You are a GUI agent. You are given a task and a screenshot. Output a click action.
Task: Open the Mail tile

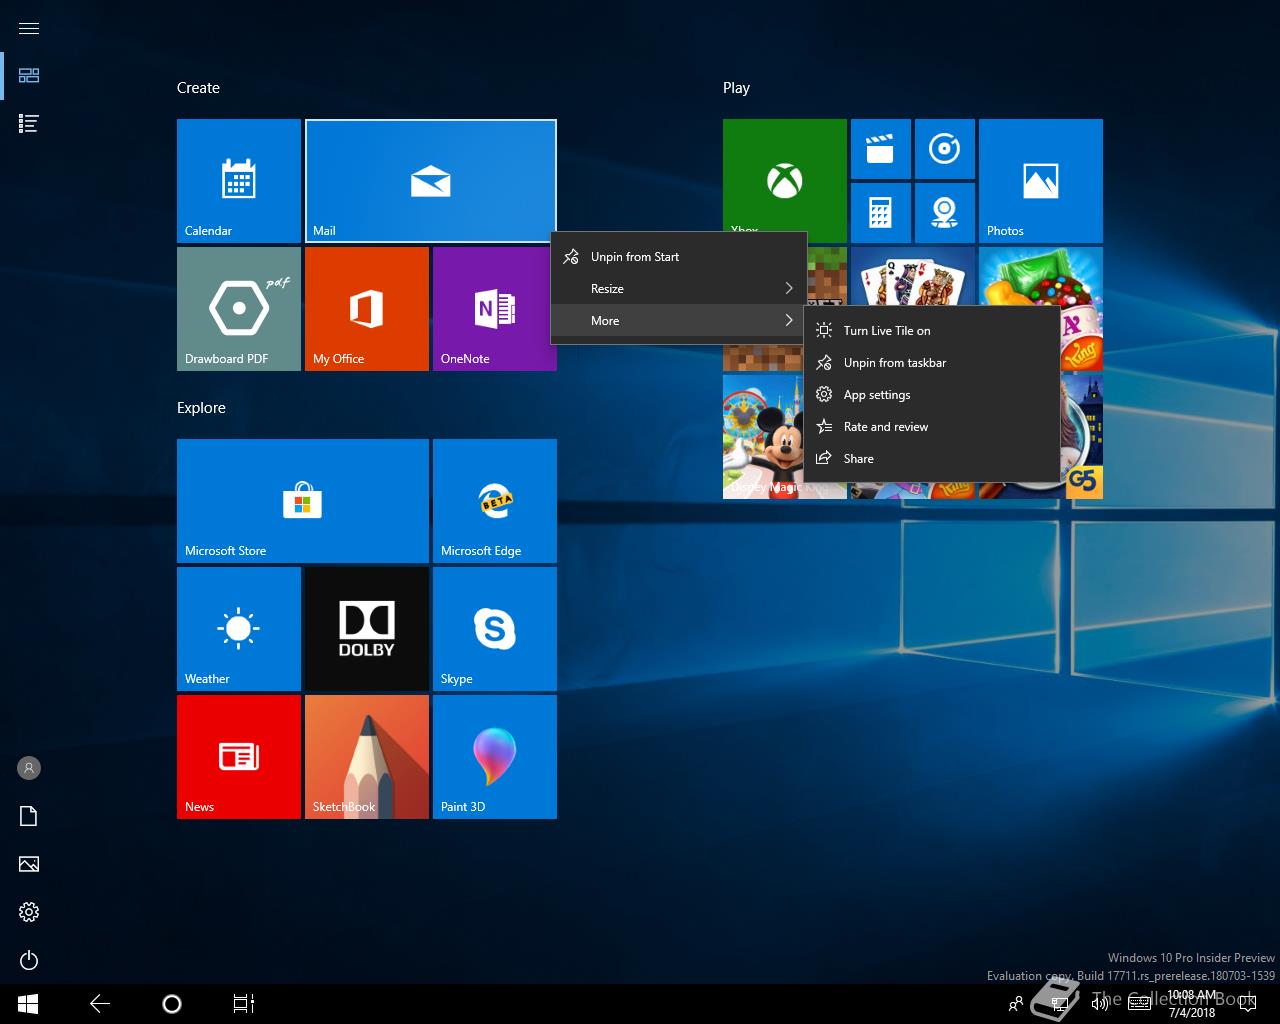click(431, 181)
